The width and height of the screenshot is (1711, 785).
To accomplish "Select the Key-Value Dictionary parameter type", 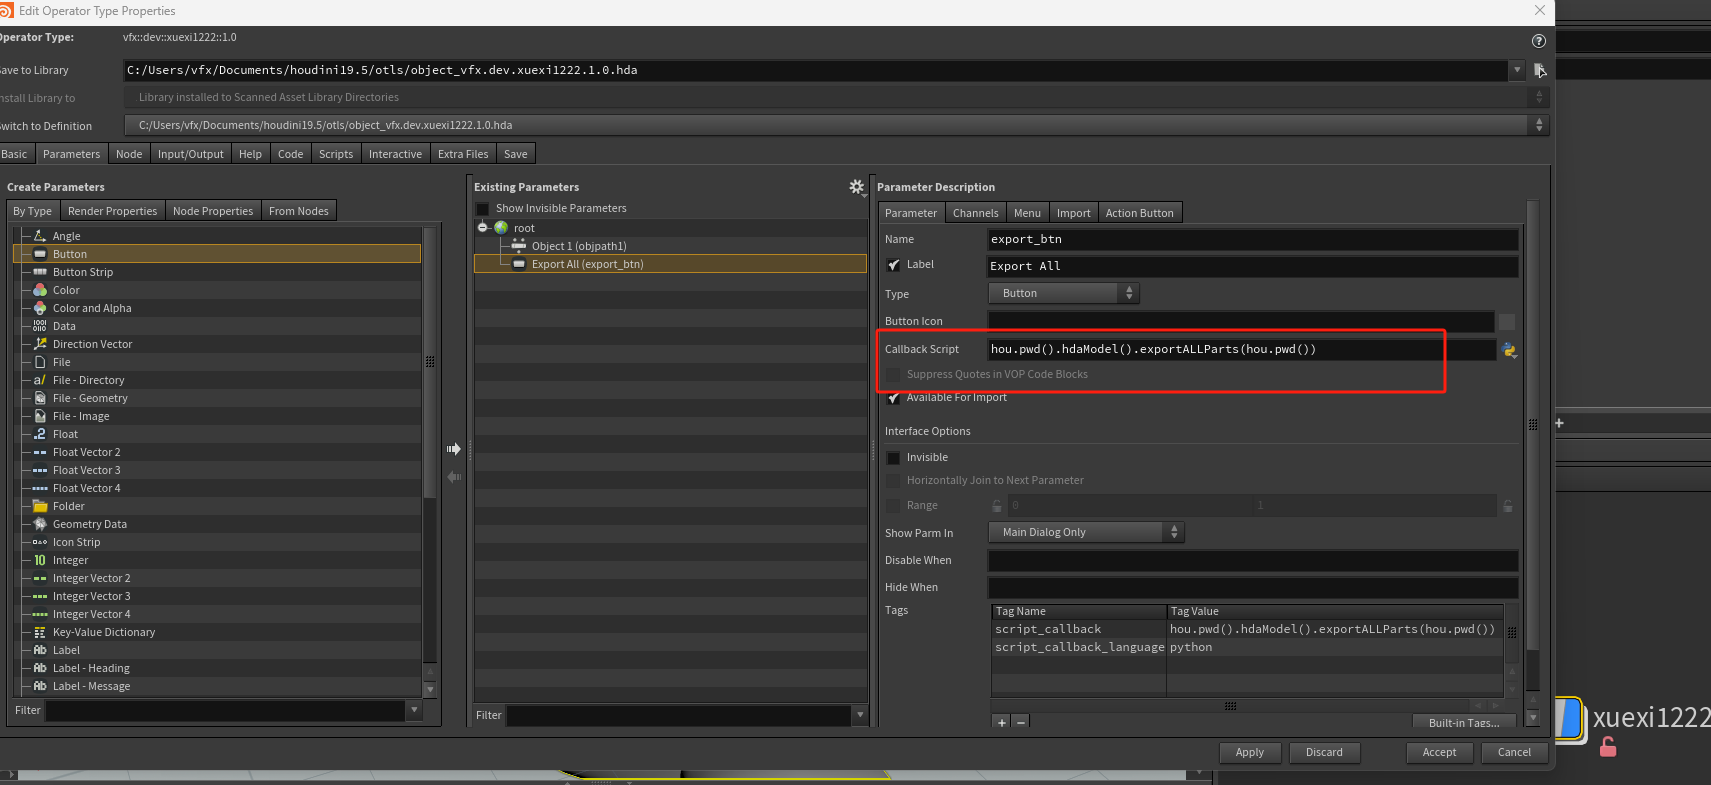I will (x=104, y=632).
